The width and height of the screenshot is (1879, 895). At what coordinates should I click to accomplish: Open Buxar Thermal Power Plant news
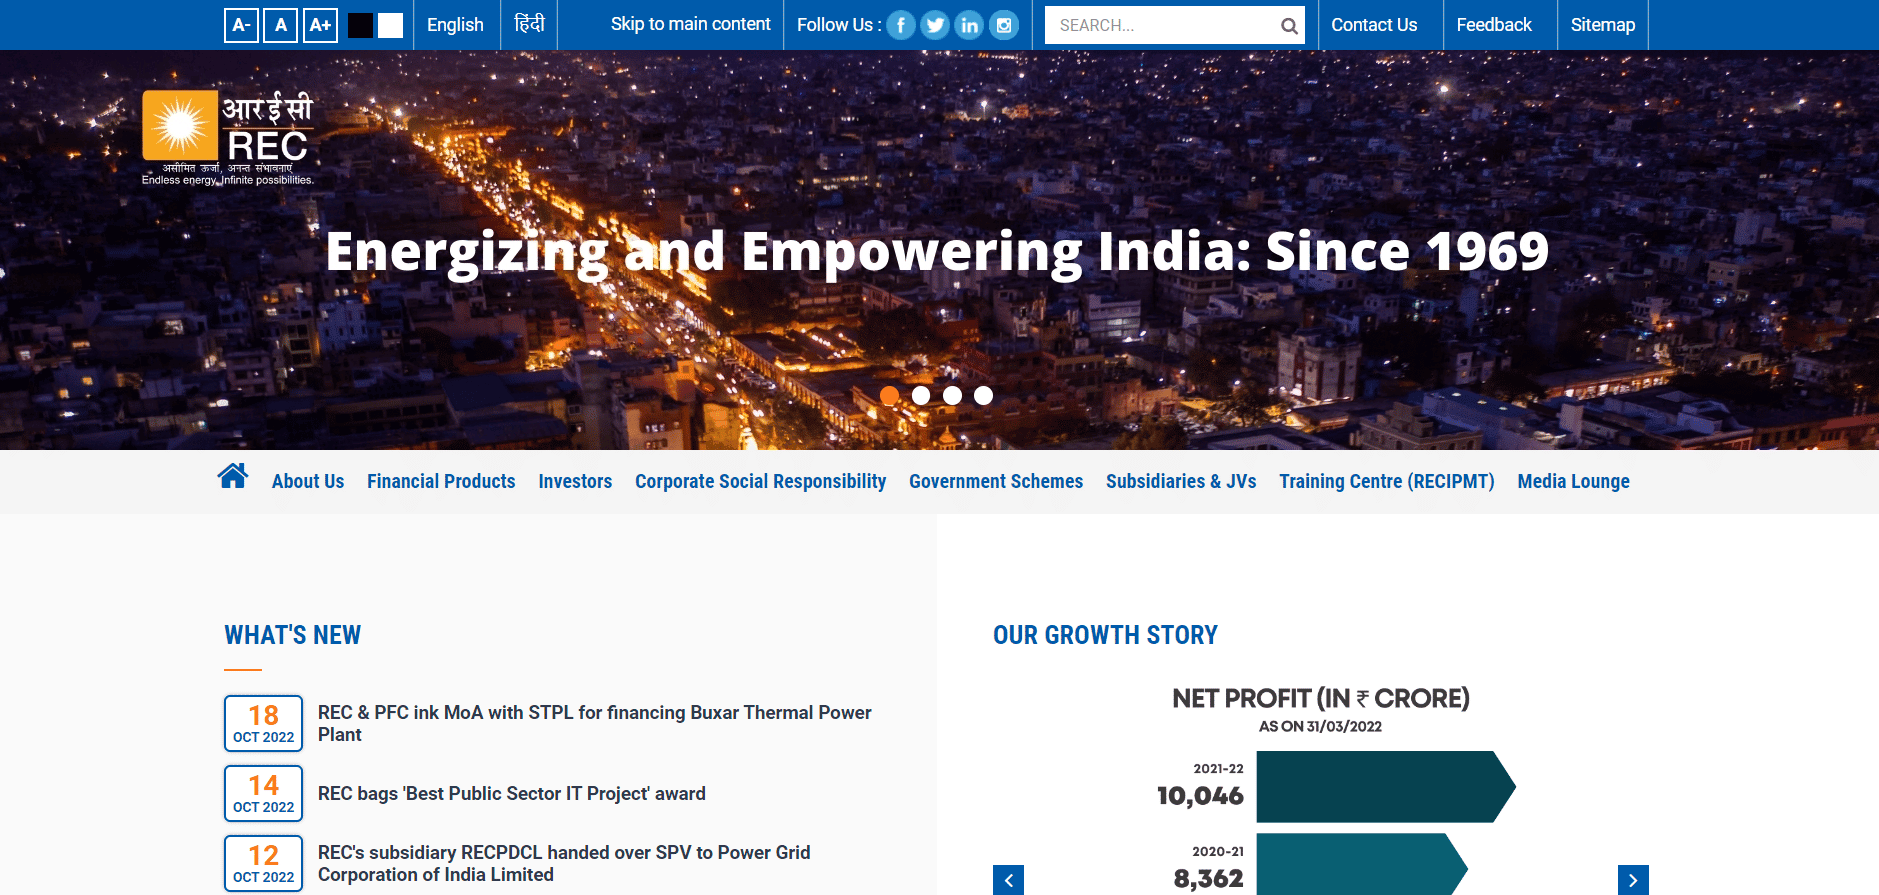[595, 723]
